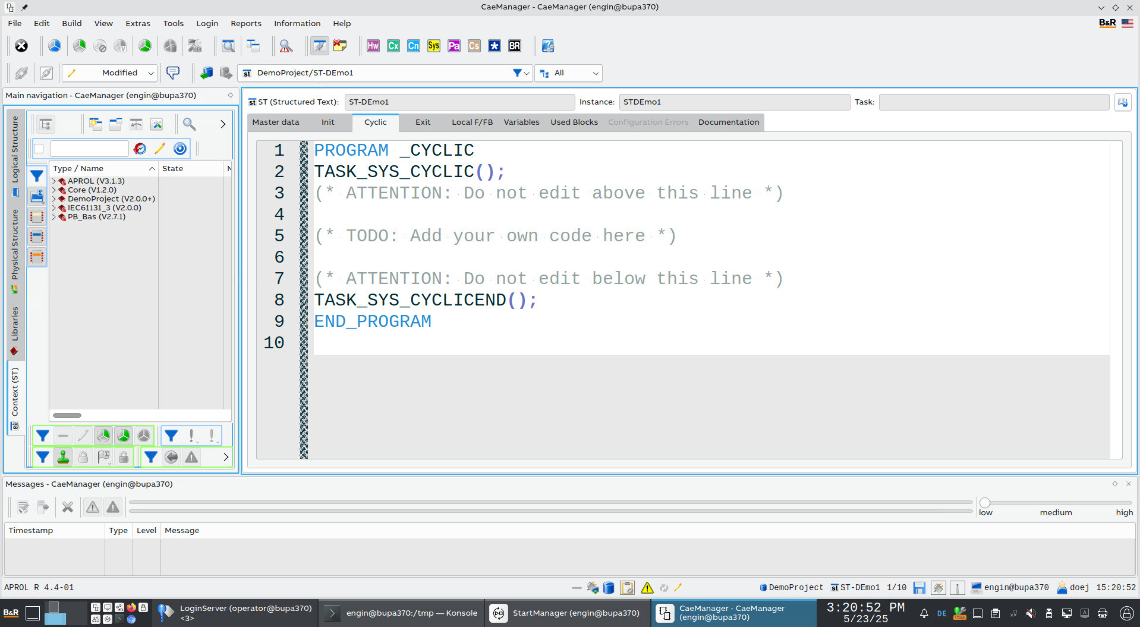The height and width of the screenshot is (627, 1140).
Task: Switch to Konsole window in taskbar
Action: click(x=402, y=613)
